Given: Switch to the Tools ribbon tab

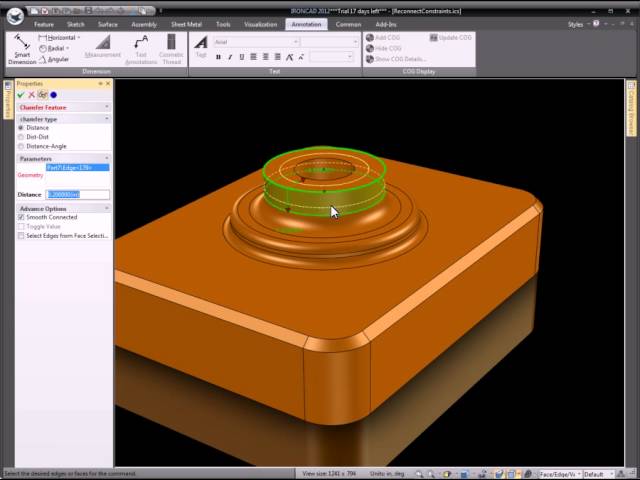Looking at the screenshot, I should 223,24.
